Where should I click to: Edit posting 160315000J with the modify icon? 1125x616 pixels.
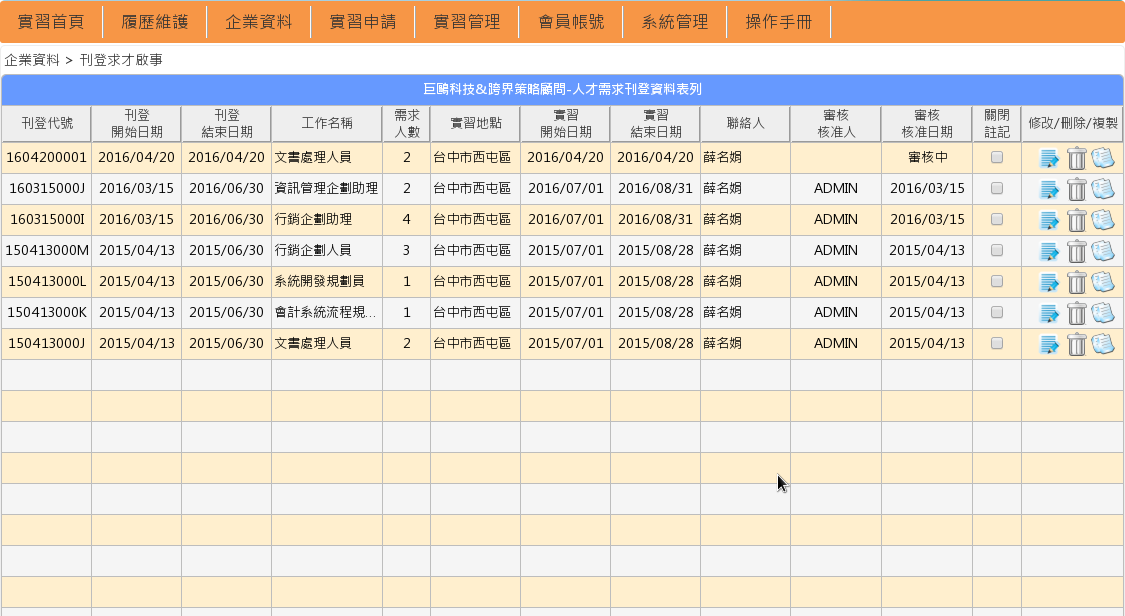point(1049,189)
